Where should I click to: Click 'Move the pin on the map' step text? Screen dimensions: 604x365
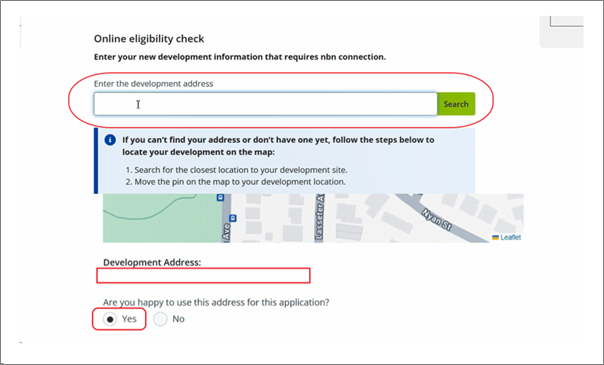point(240,182)
